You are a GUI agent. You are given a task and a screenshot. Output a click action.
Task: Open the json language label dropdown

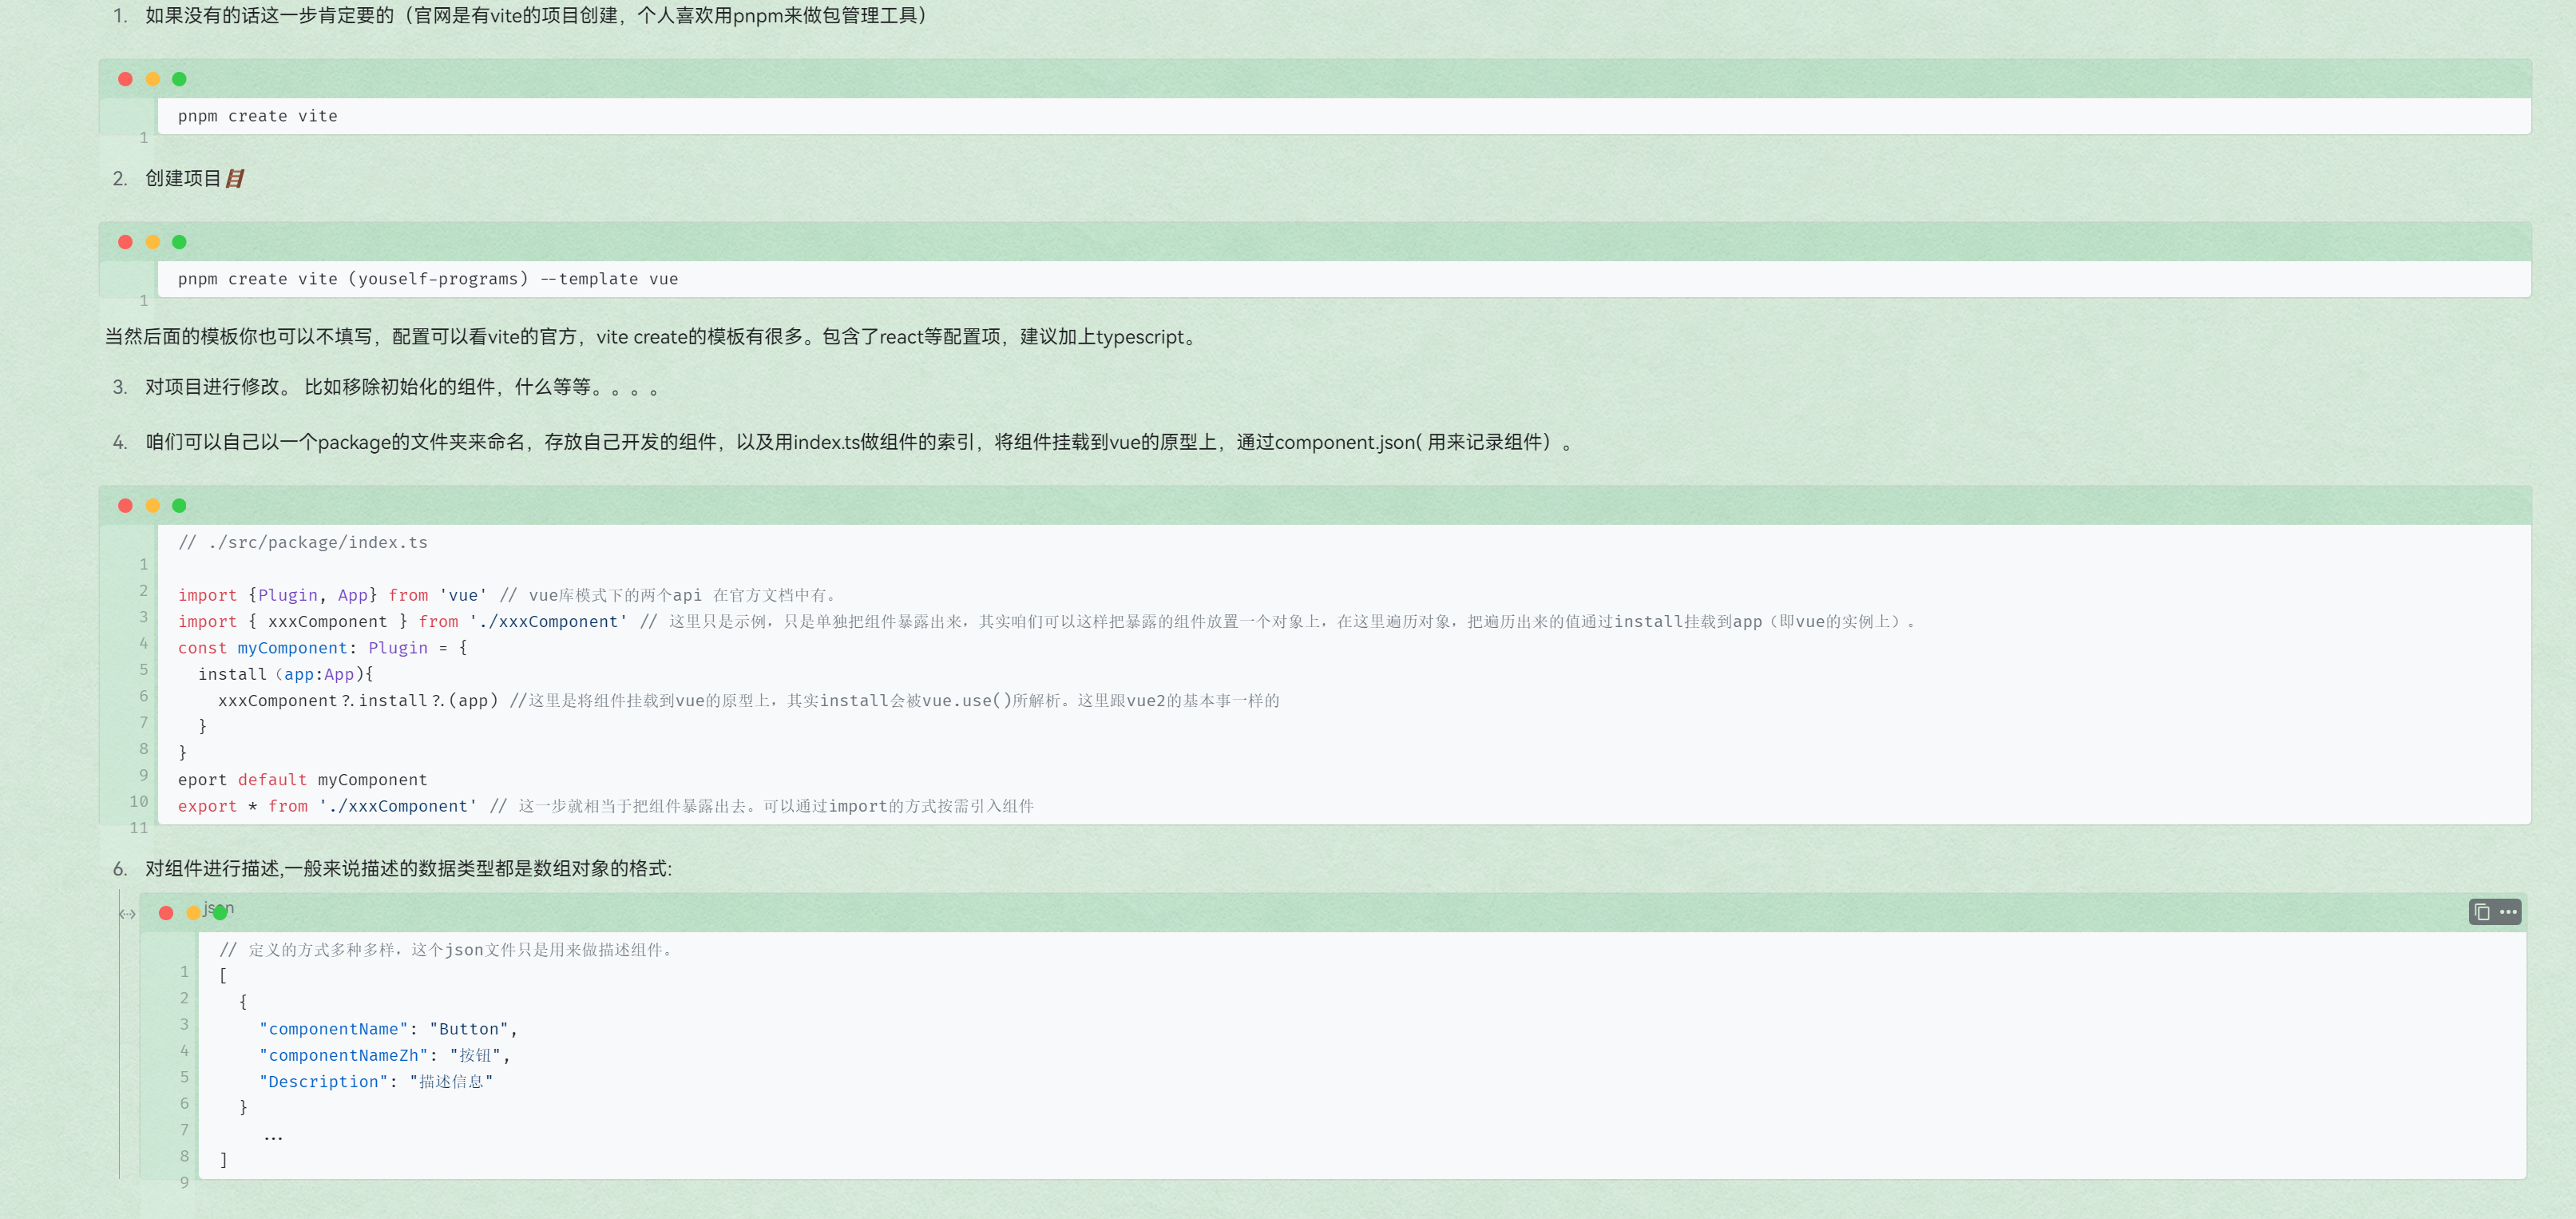[218, 908]
